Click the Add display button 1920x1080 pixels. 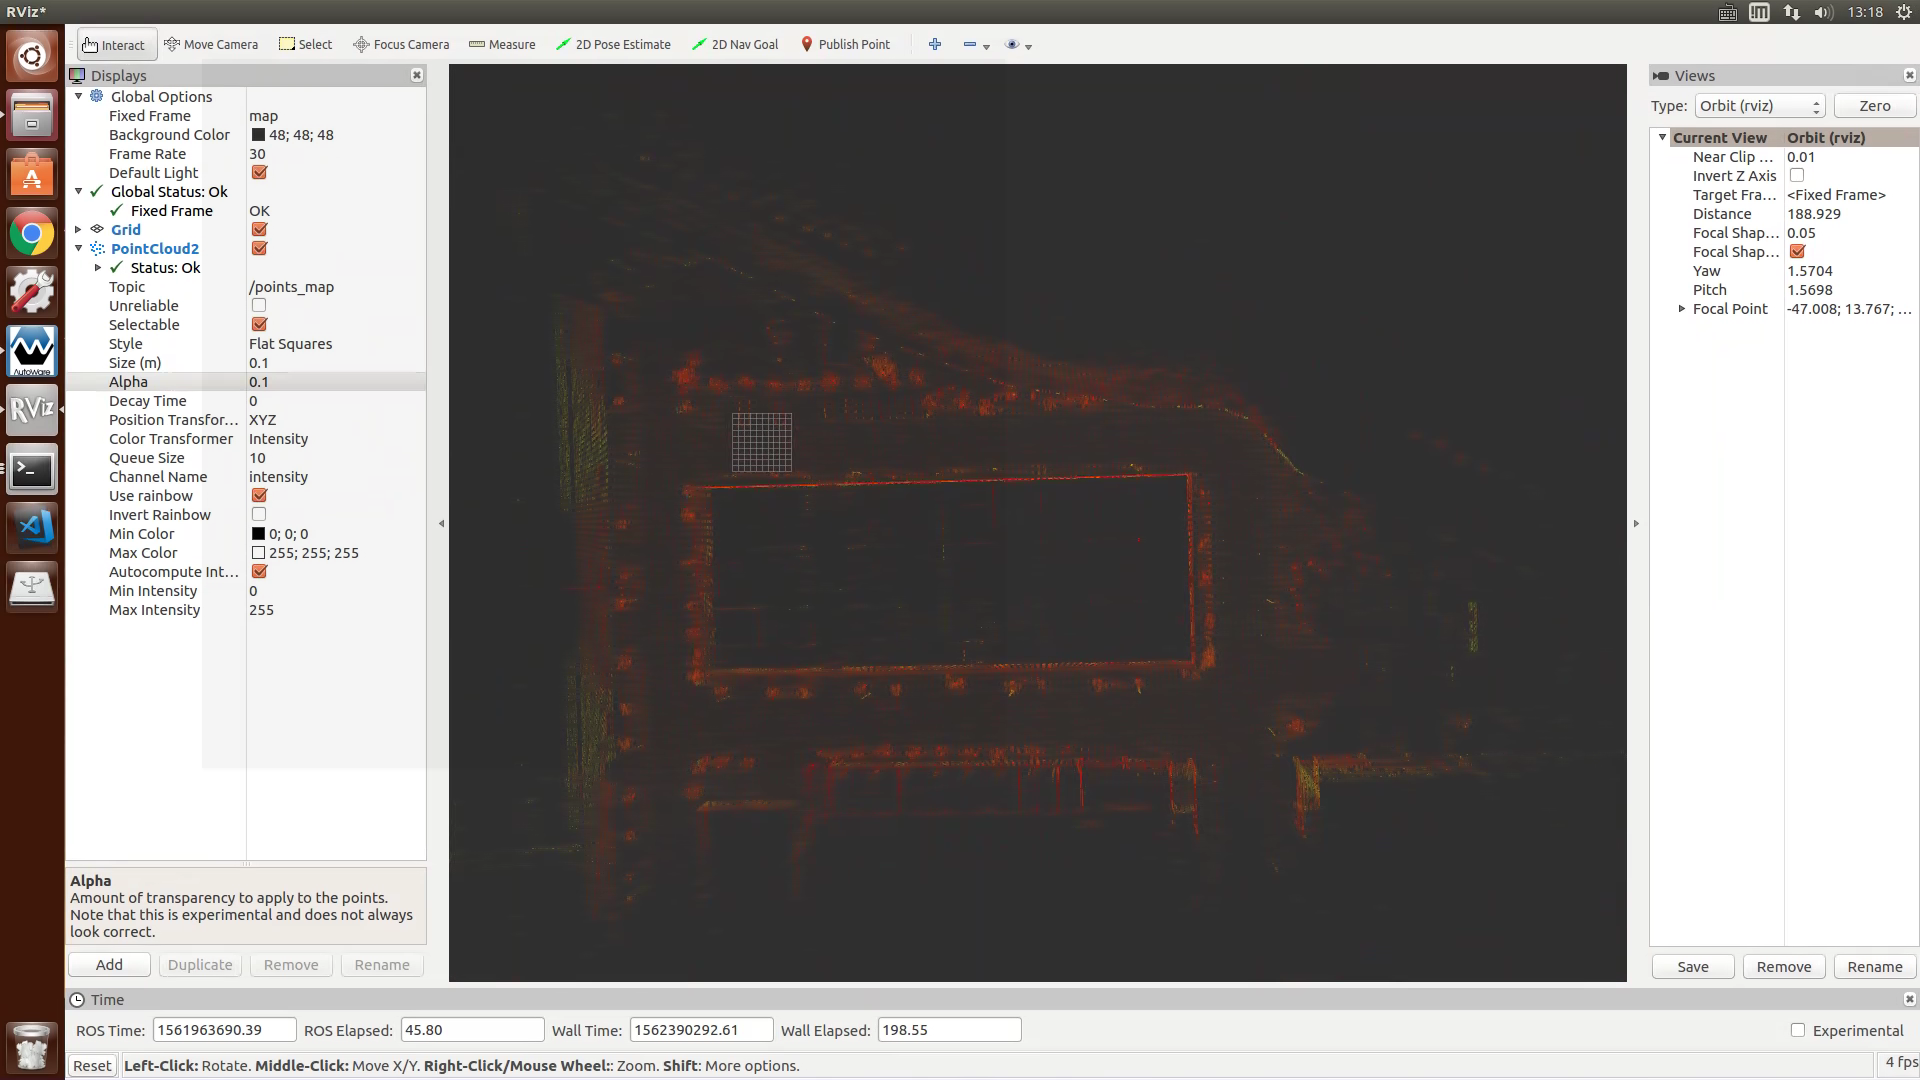(x=109, y=965)
